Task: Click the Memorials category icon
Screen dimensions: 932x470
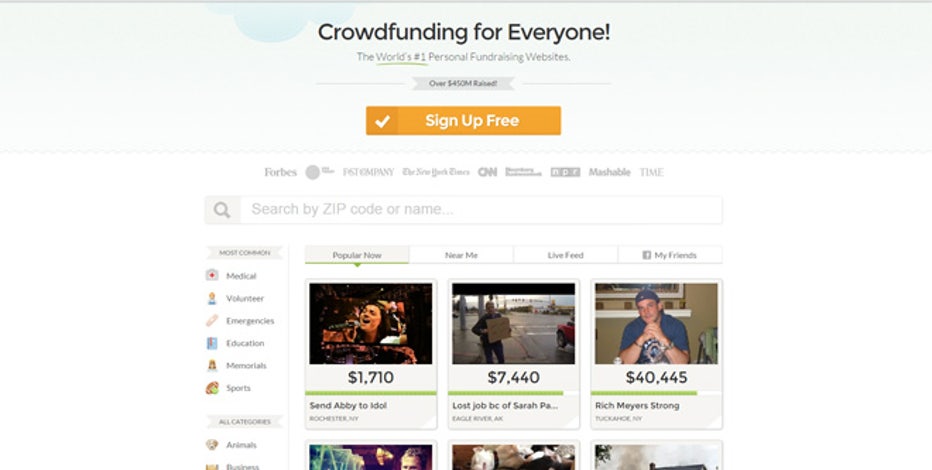Action: 212,365
